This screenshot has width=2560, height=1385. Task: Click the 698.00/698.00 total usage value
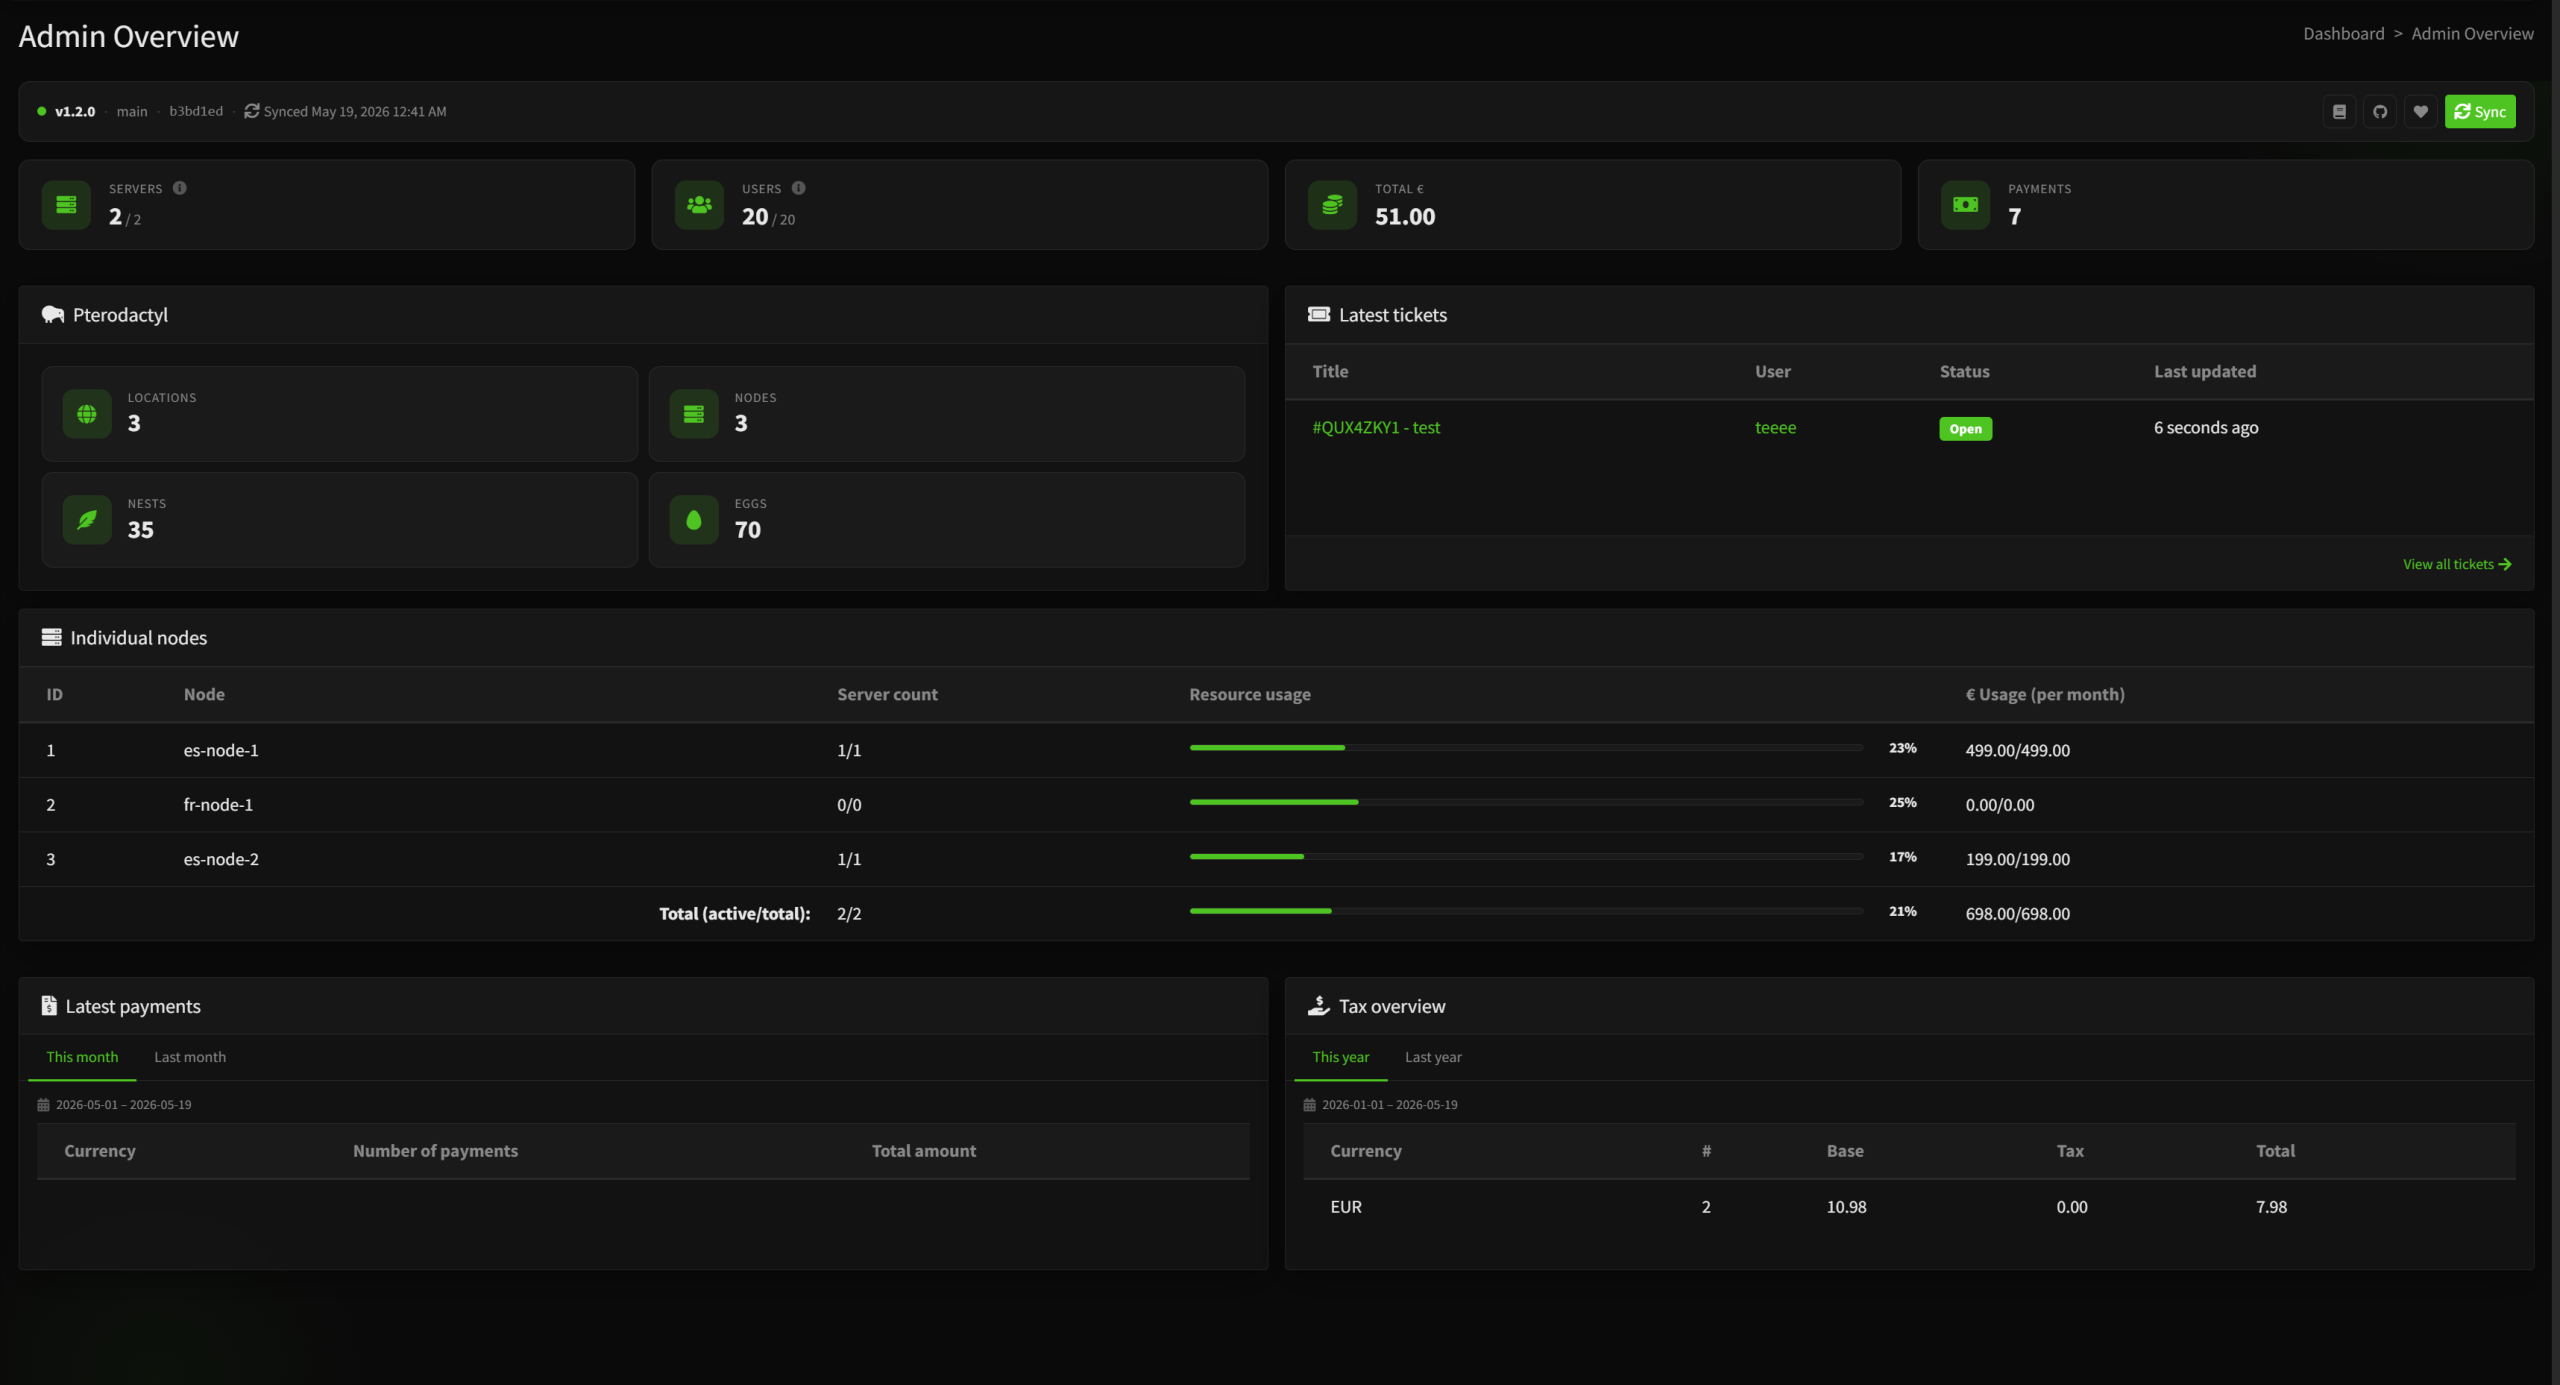(x=2017, y=914)
